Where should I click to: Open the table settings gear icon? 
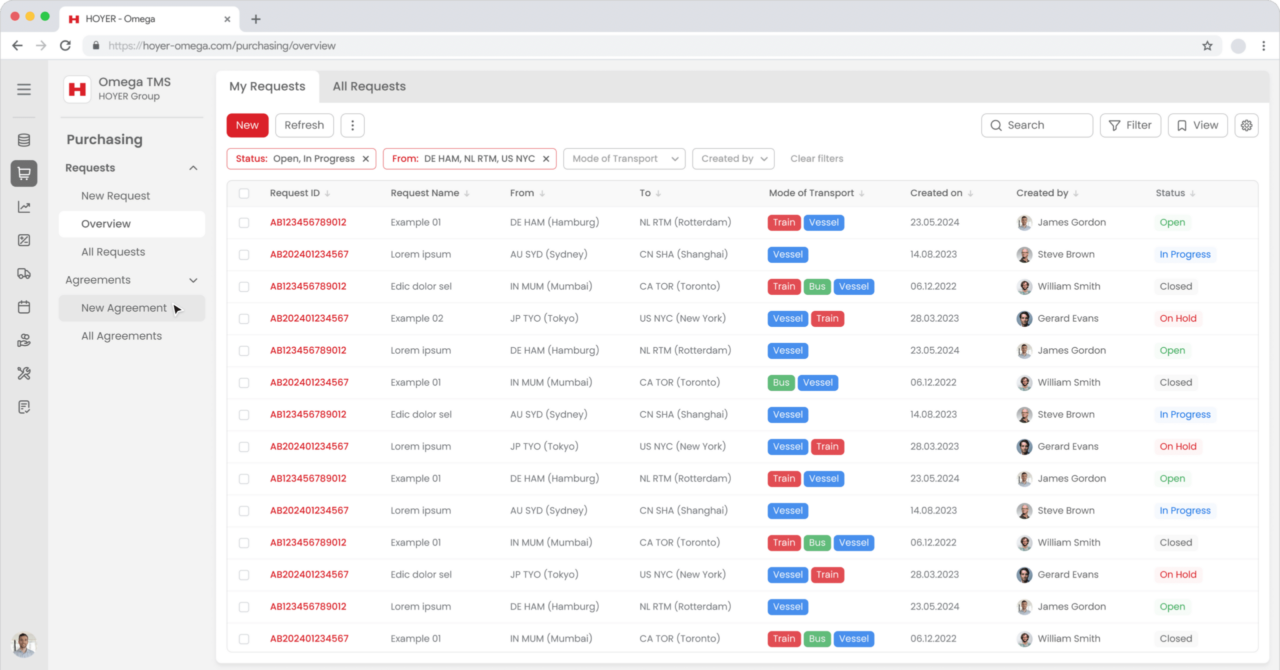click(x=1246, y=125)
